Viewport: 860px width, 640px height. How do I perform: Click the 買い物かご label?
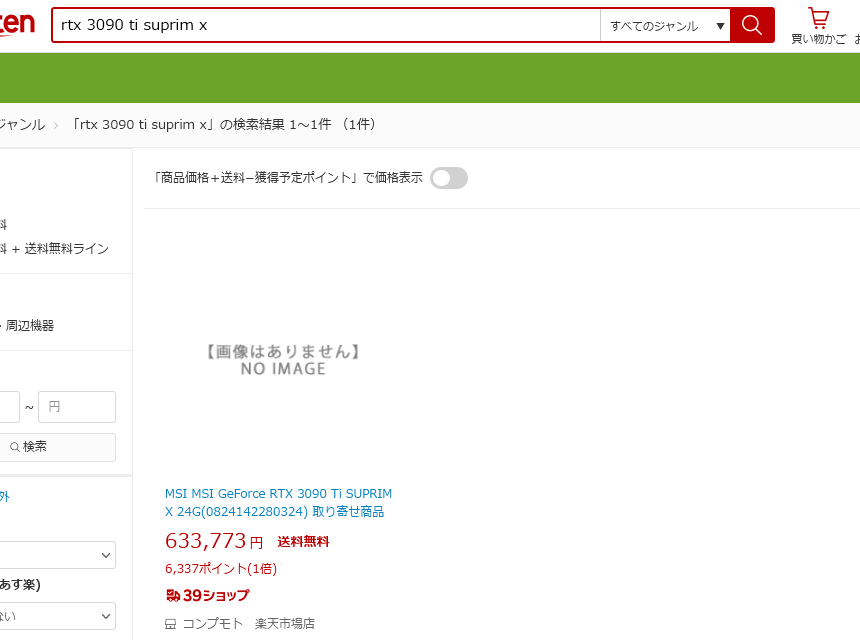coord(818,39)
